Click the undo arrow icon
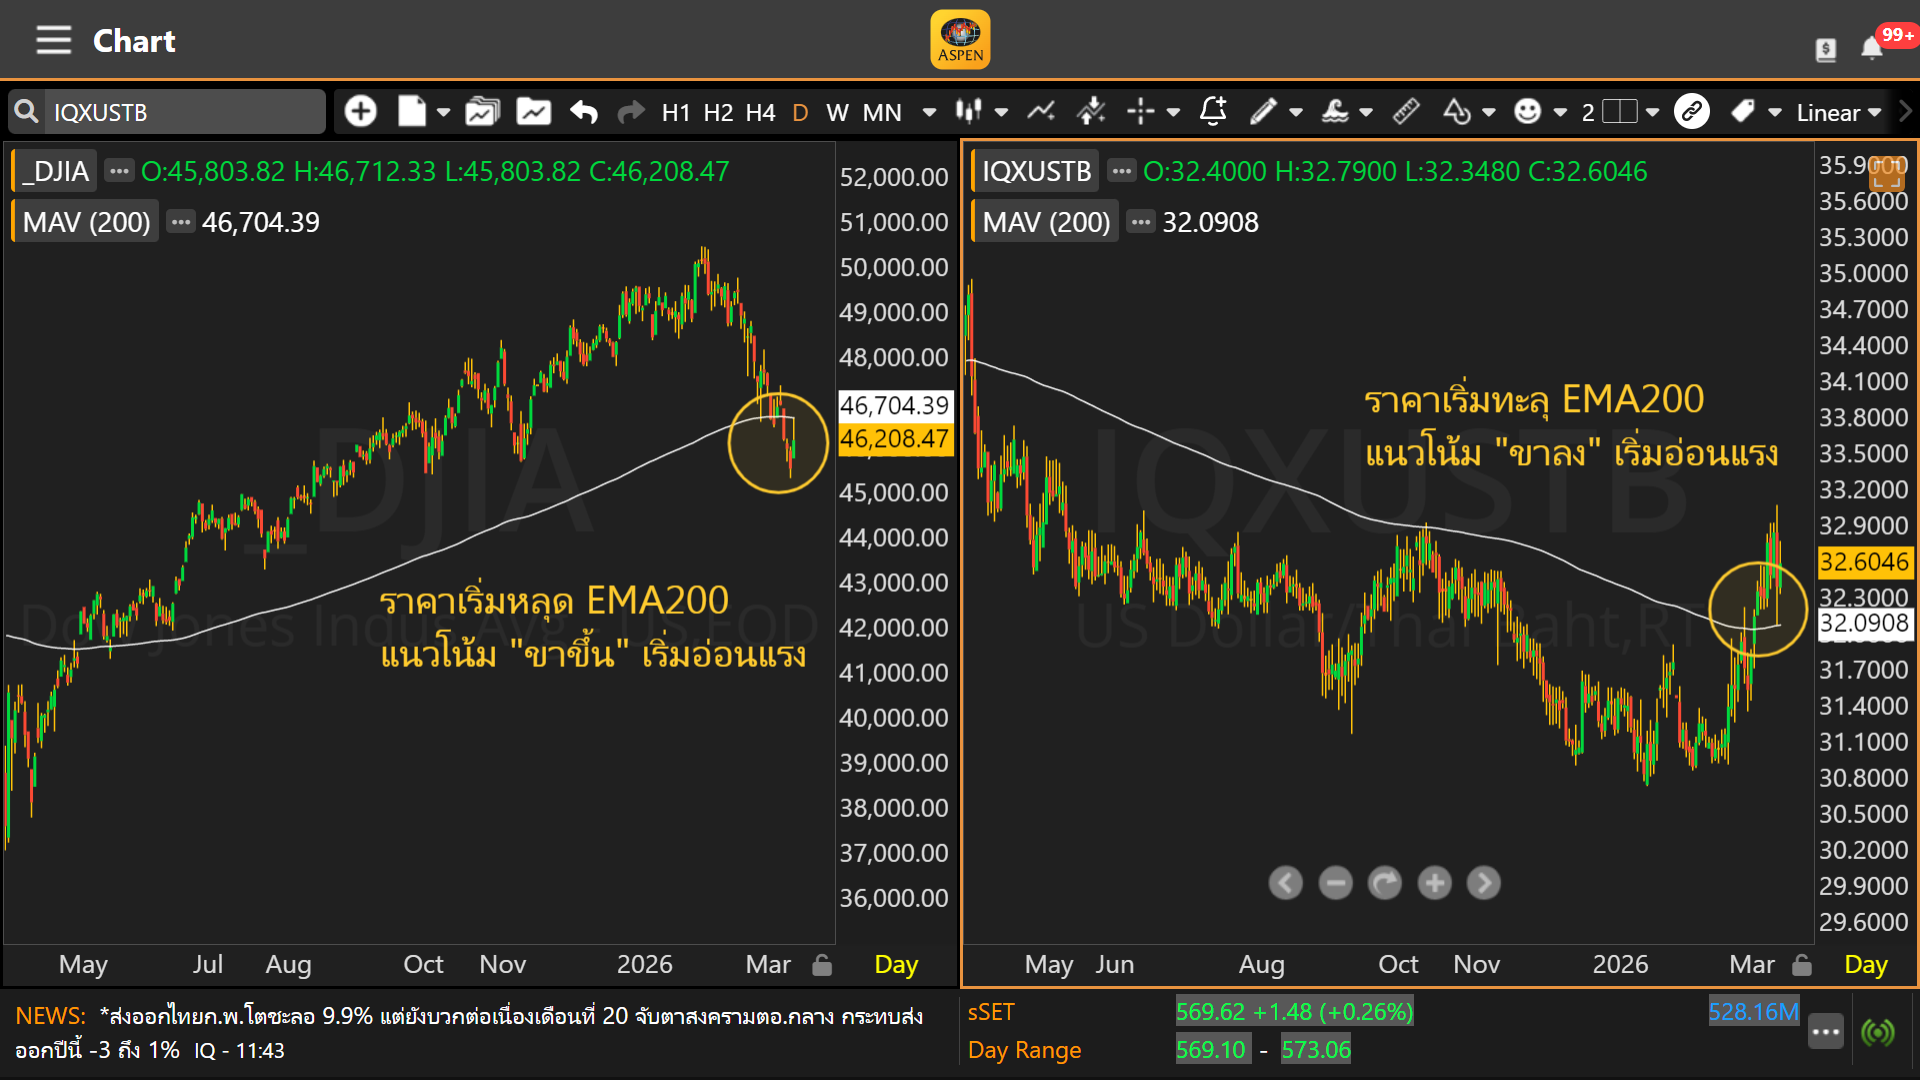 point(584,112)
